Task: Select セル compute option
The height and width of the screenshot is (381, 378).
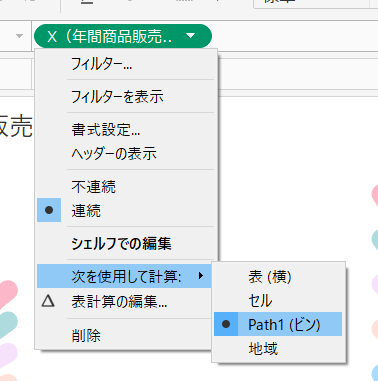Action: [x=278, y=300]
